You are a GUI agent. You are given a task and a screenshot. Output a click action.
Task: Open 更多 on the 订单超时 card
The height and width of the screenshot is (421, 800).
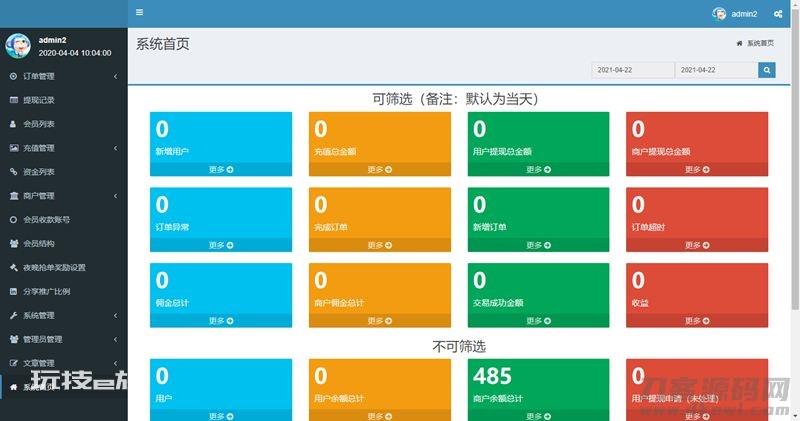pos(697,245)
